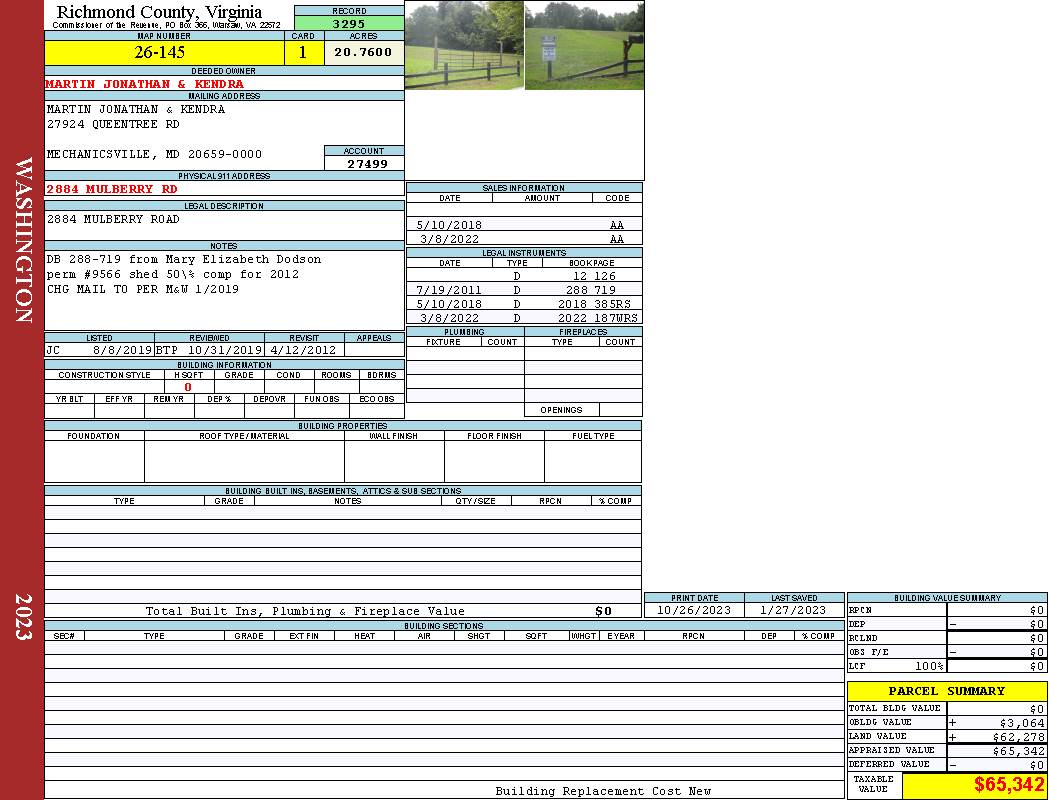Click the Acres value 20.7600
This screenshot has width=1050, height=800.
[363, 53]
